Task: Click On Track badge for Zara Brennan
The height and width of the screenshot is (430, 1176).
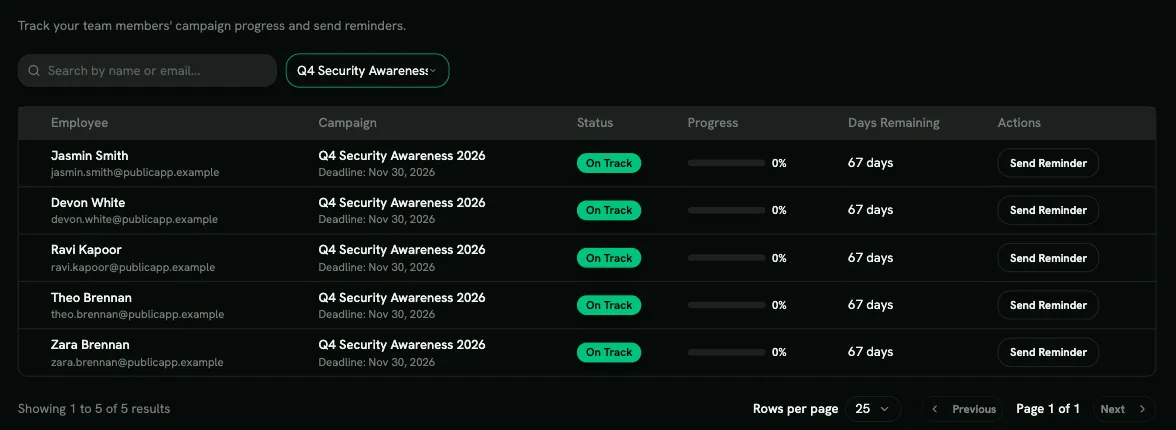Action: 609,352
